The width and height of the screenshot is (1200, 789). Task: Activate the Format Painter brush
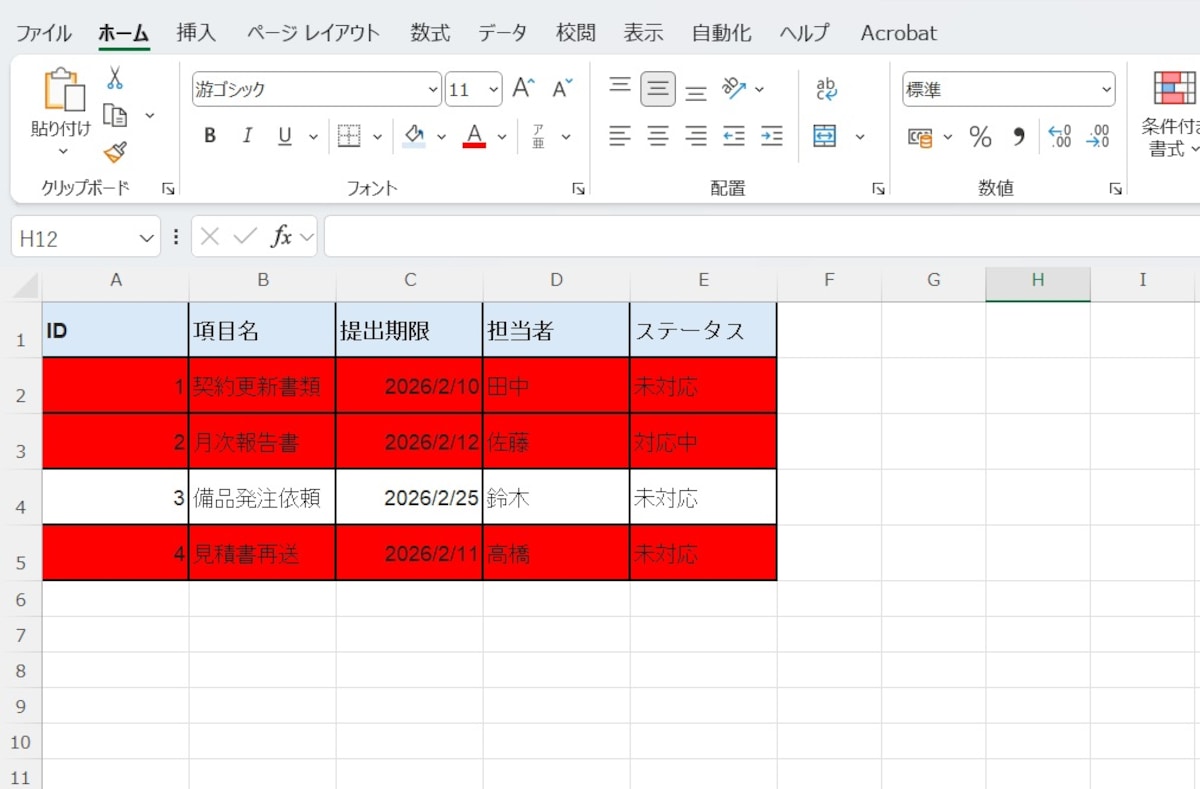click(117, 152)
